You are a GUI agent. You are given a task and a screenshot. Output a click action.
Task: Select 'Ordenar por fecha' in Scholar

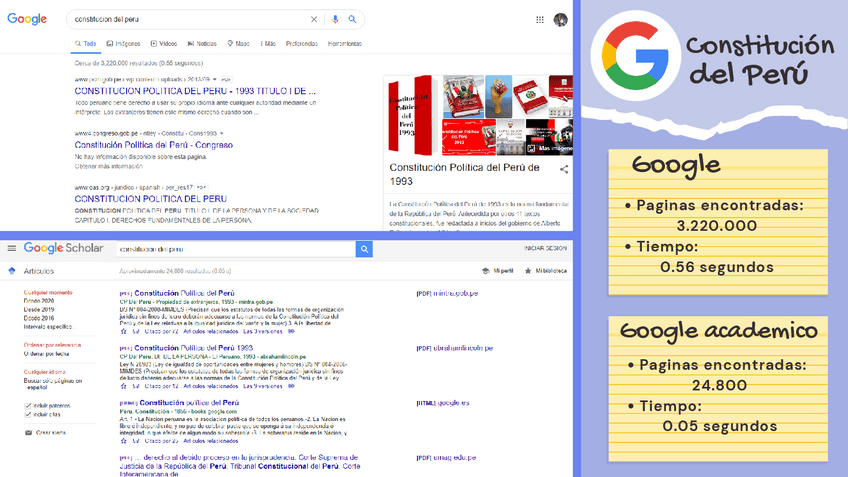(47, 354)
